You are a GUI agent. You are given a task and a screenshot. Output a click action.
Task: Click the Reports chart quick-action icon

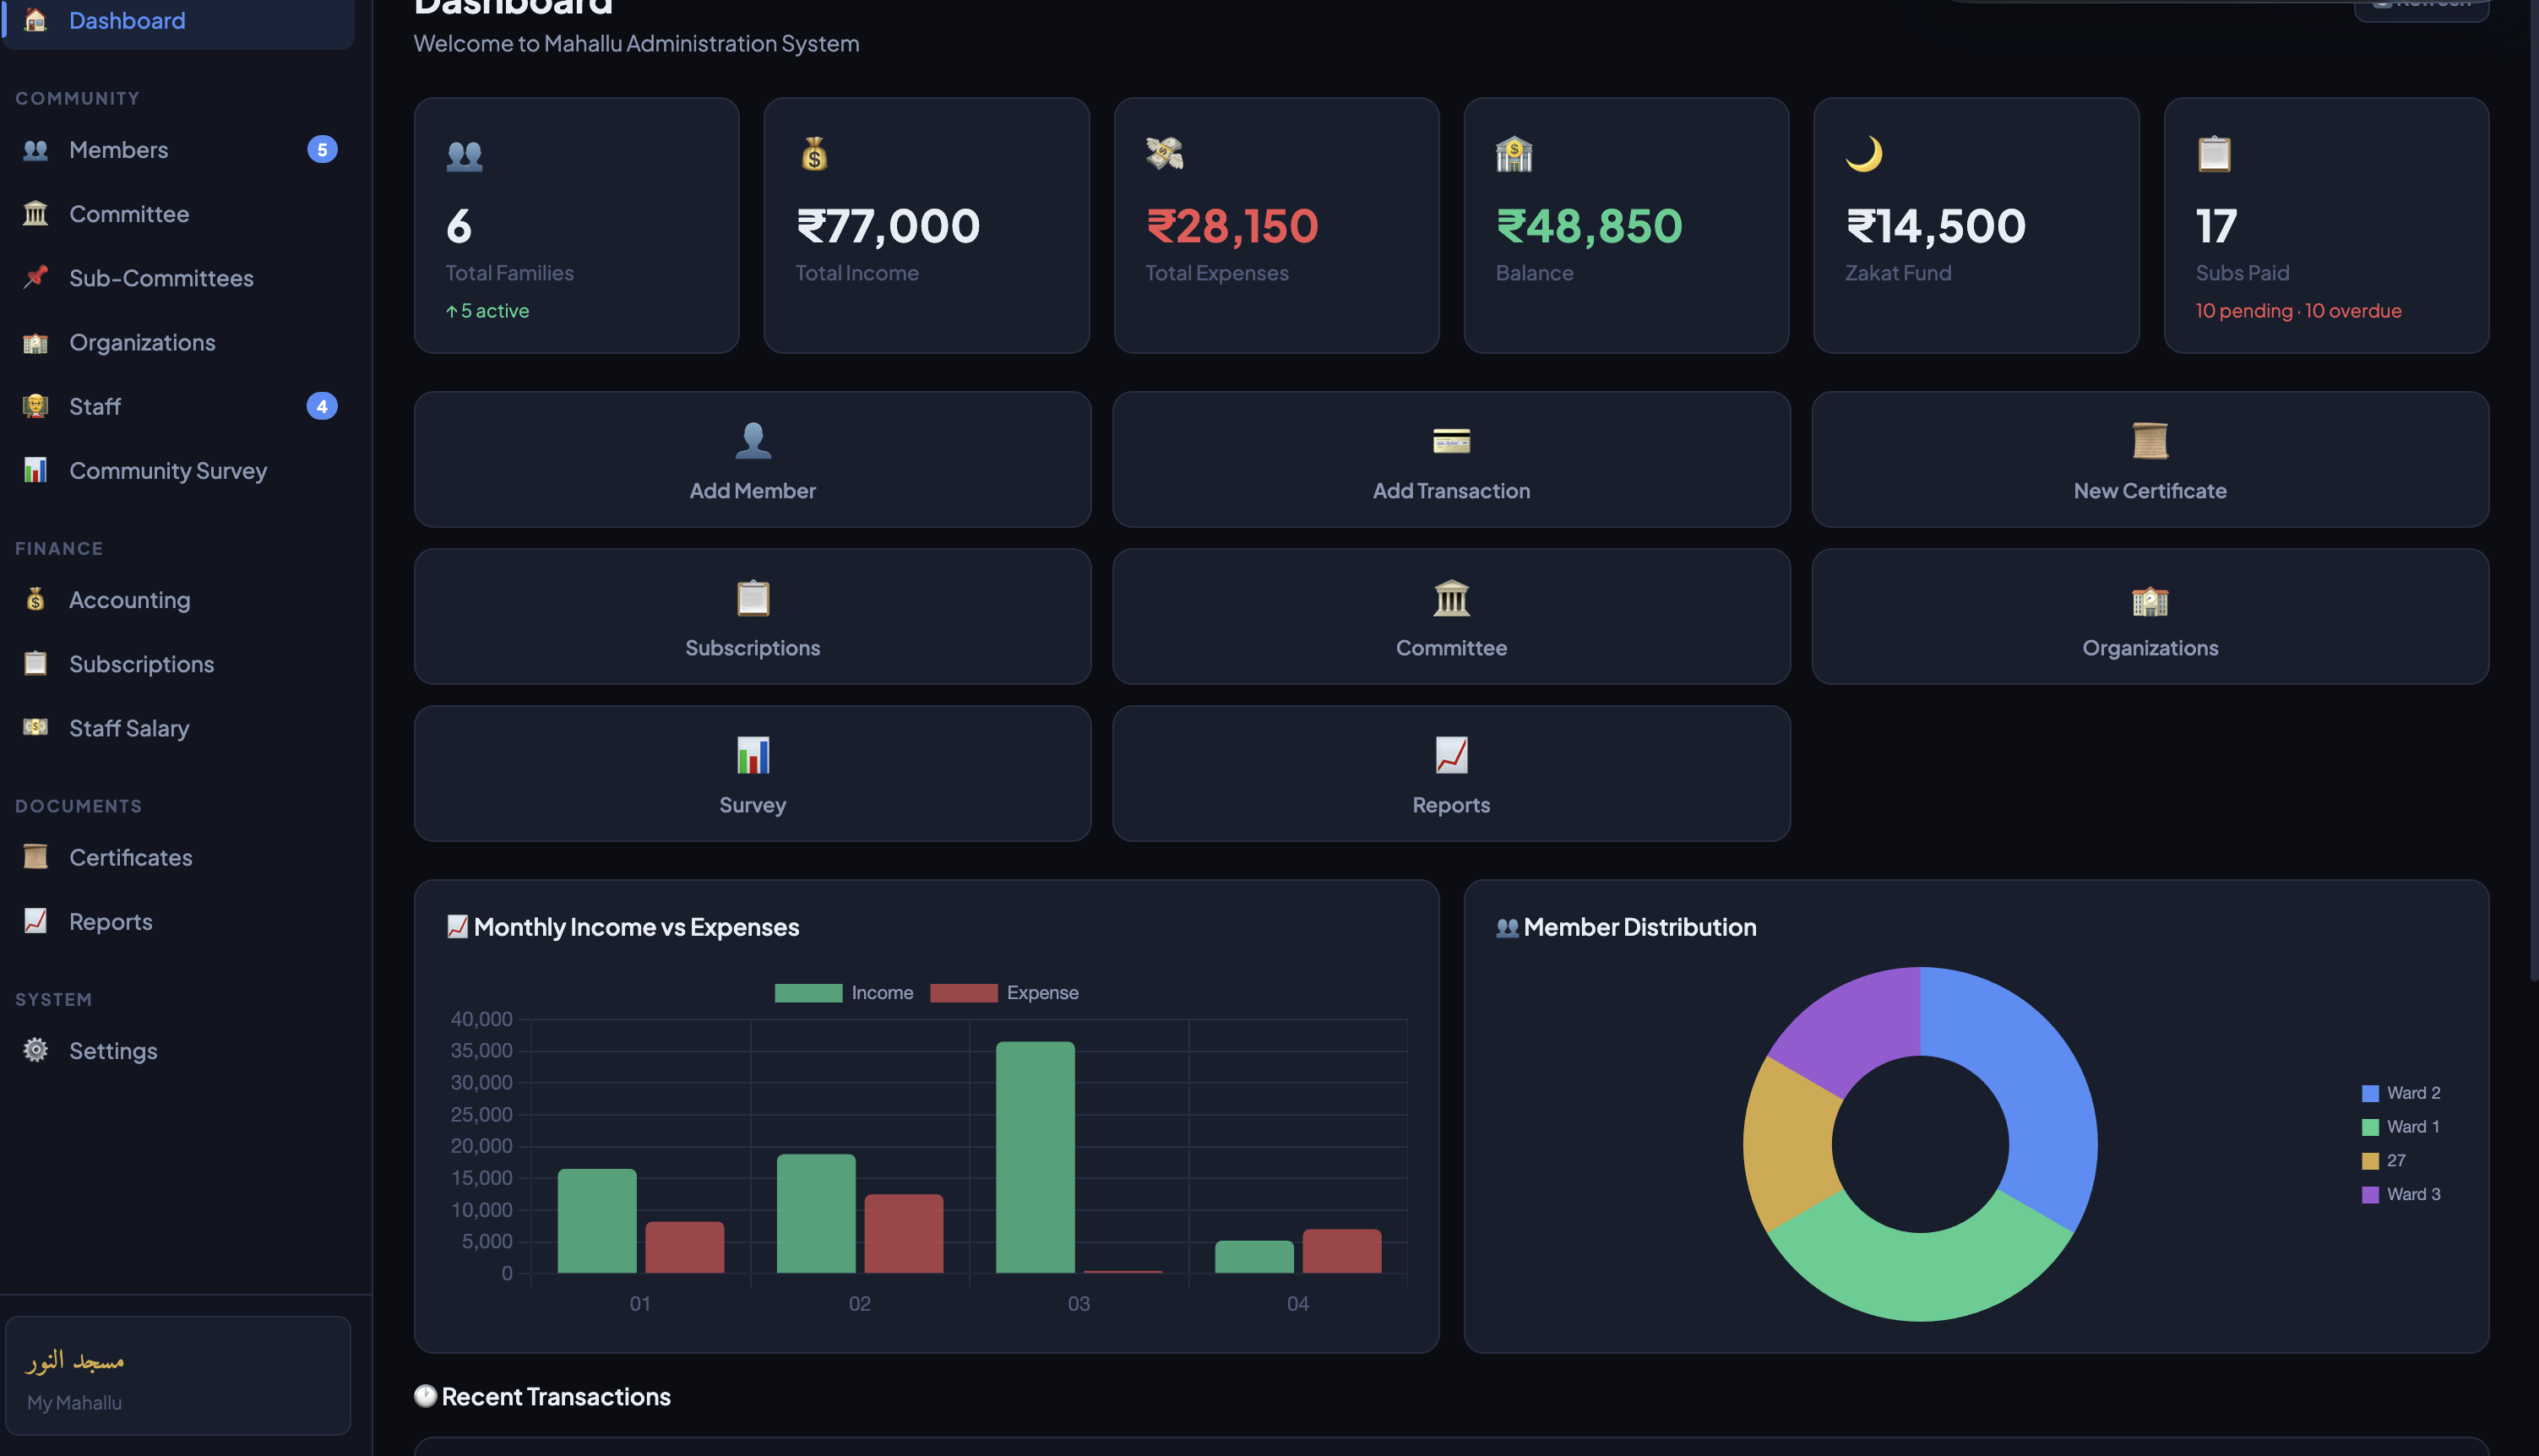[x=1451, y=755]
